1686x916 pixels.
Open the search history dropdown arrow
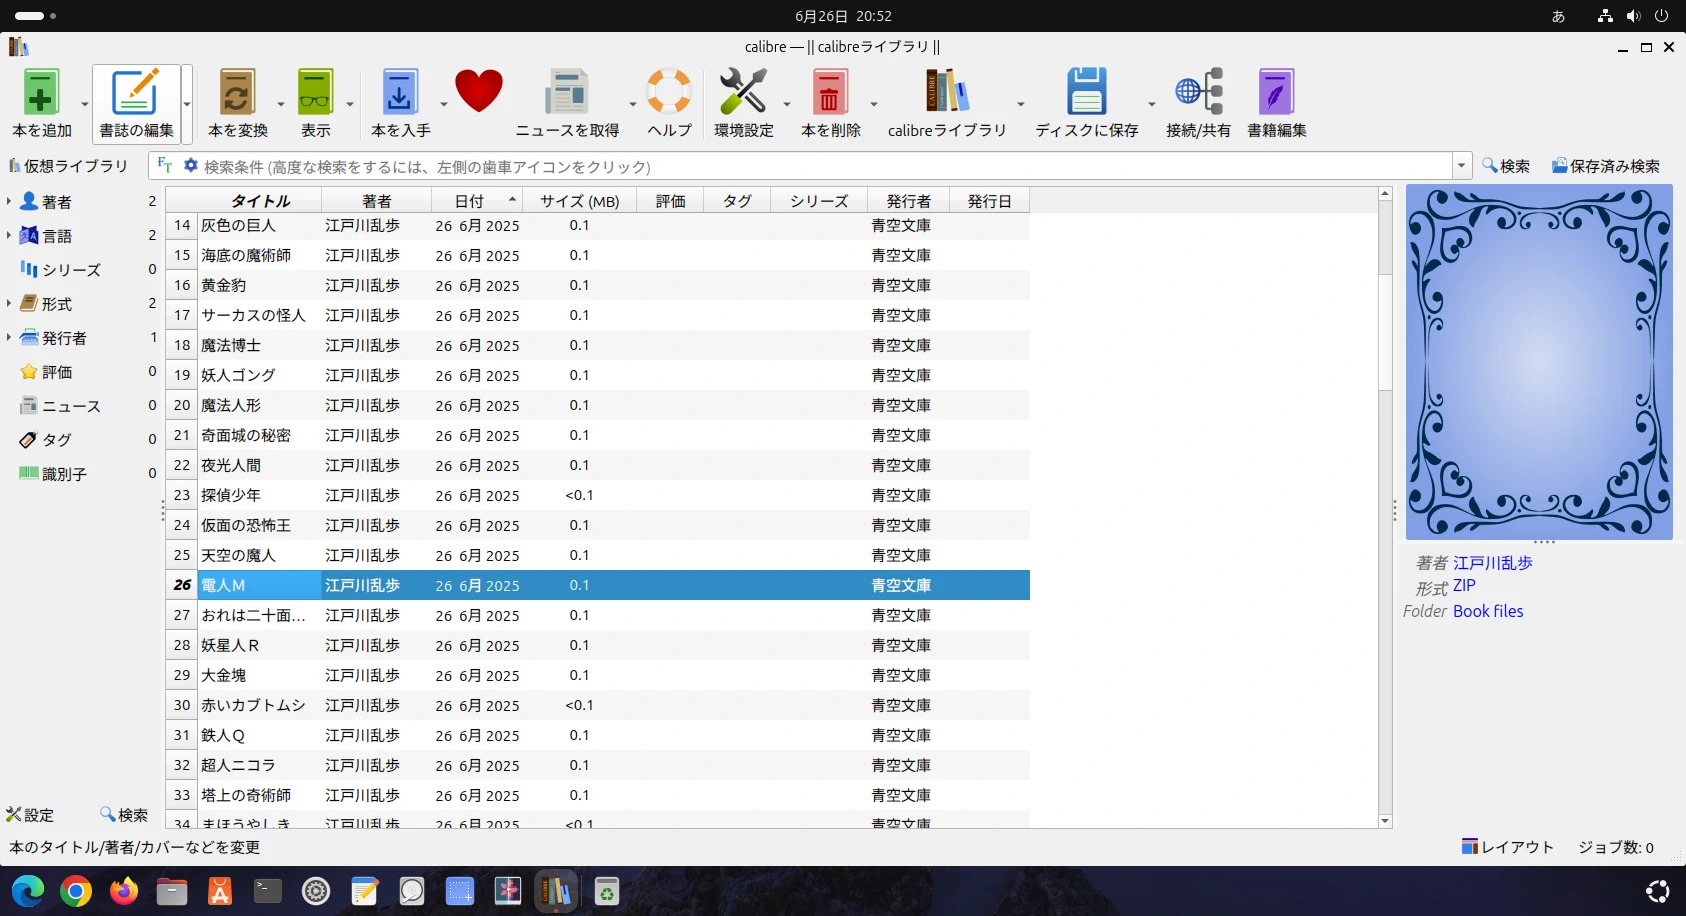pyautogui.click(x=1463, y=166)
